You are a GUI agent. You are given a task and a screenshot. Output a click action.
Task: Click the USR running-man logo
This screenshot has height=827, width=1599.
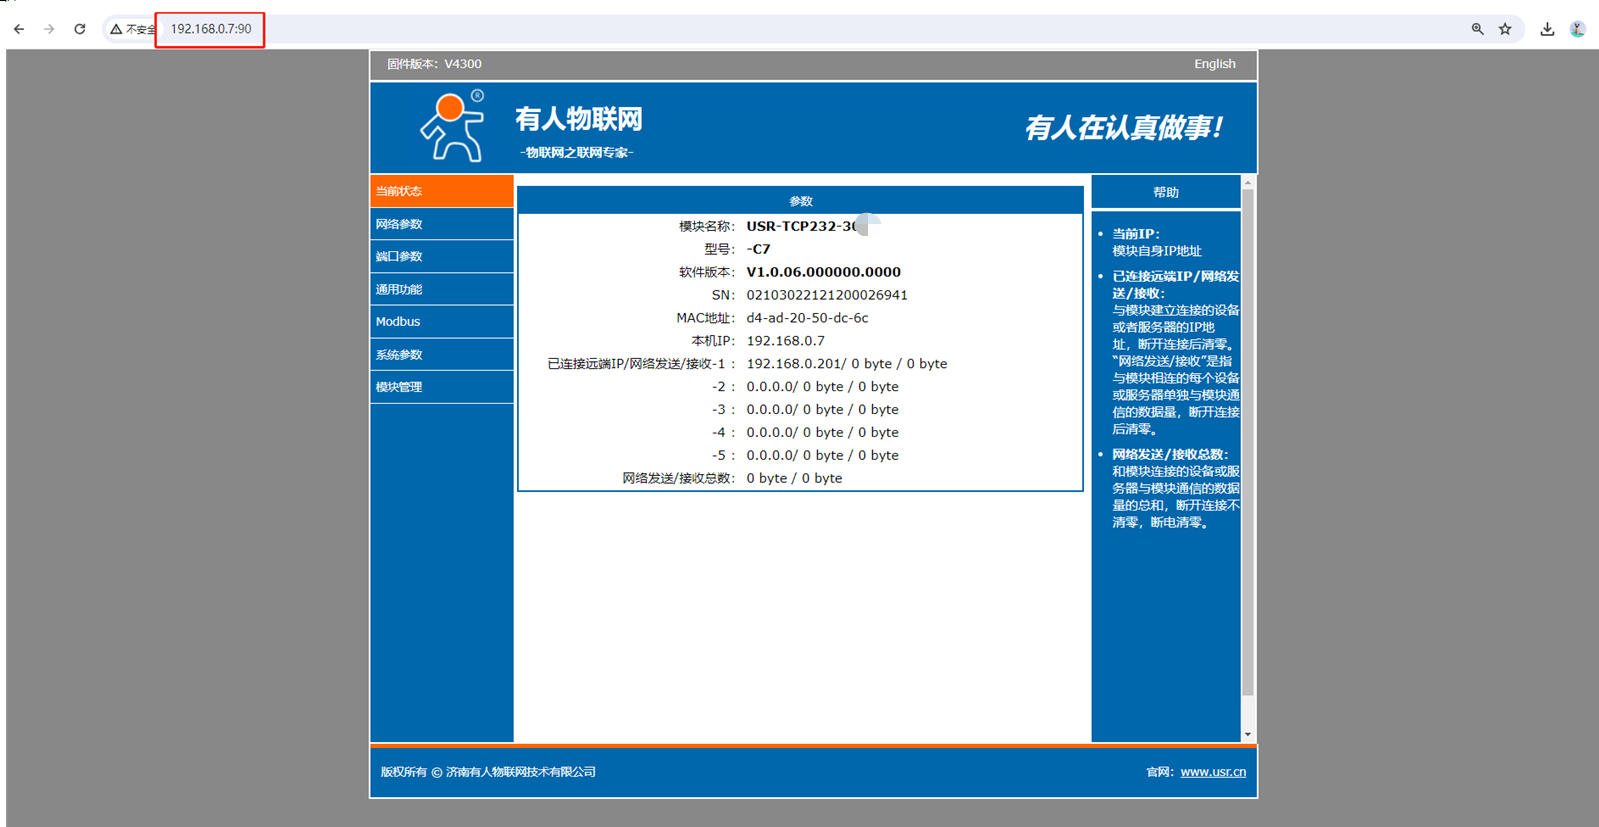453,126
